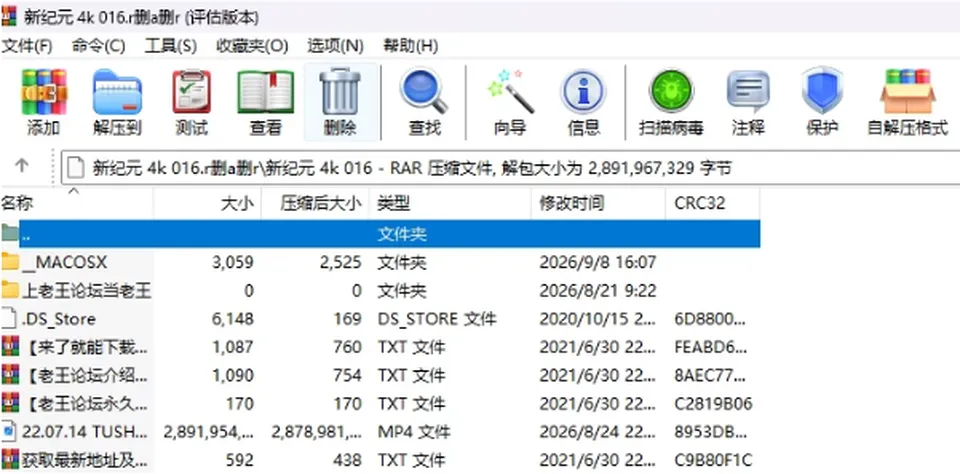Click the 2026/8/21 9:22 date cell
960x474 pixels.
pos(598,291)
